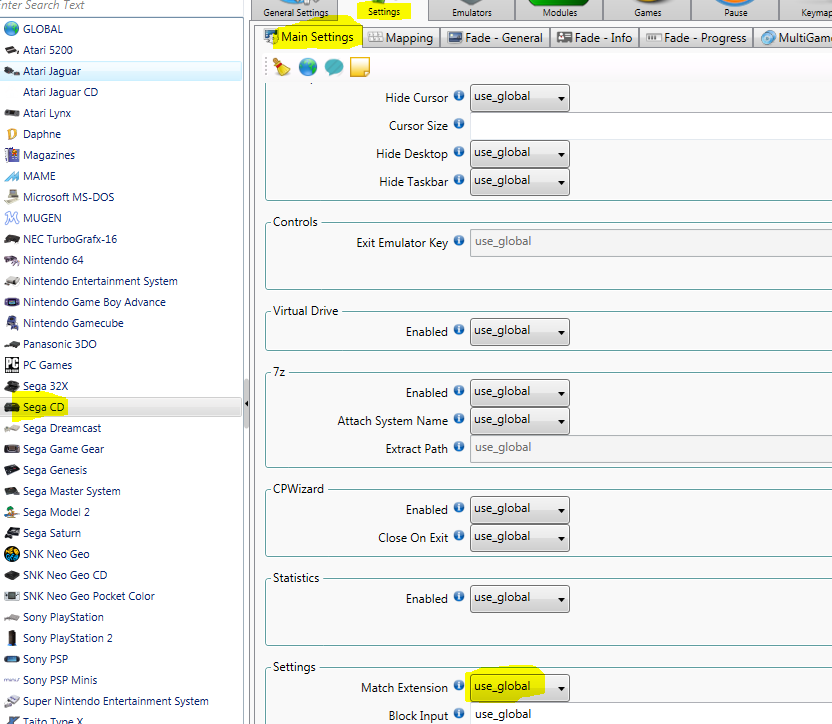Collapse the left panel with splitter arrow
This screenshot has height=724, width=832.
point(246,400)
